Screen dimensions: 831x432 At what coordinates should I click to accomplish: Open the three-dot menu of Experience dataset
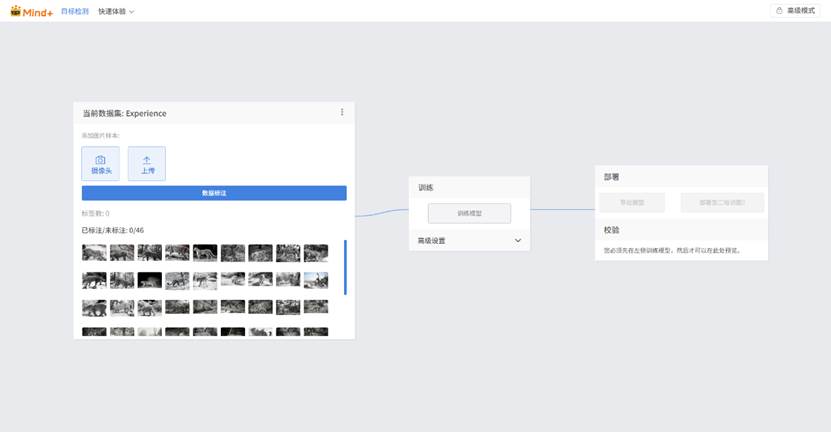tap(342, 113)
